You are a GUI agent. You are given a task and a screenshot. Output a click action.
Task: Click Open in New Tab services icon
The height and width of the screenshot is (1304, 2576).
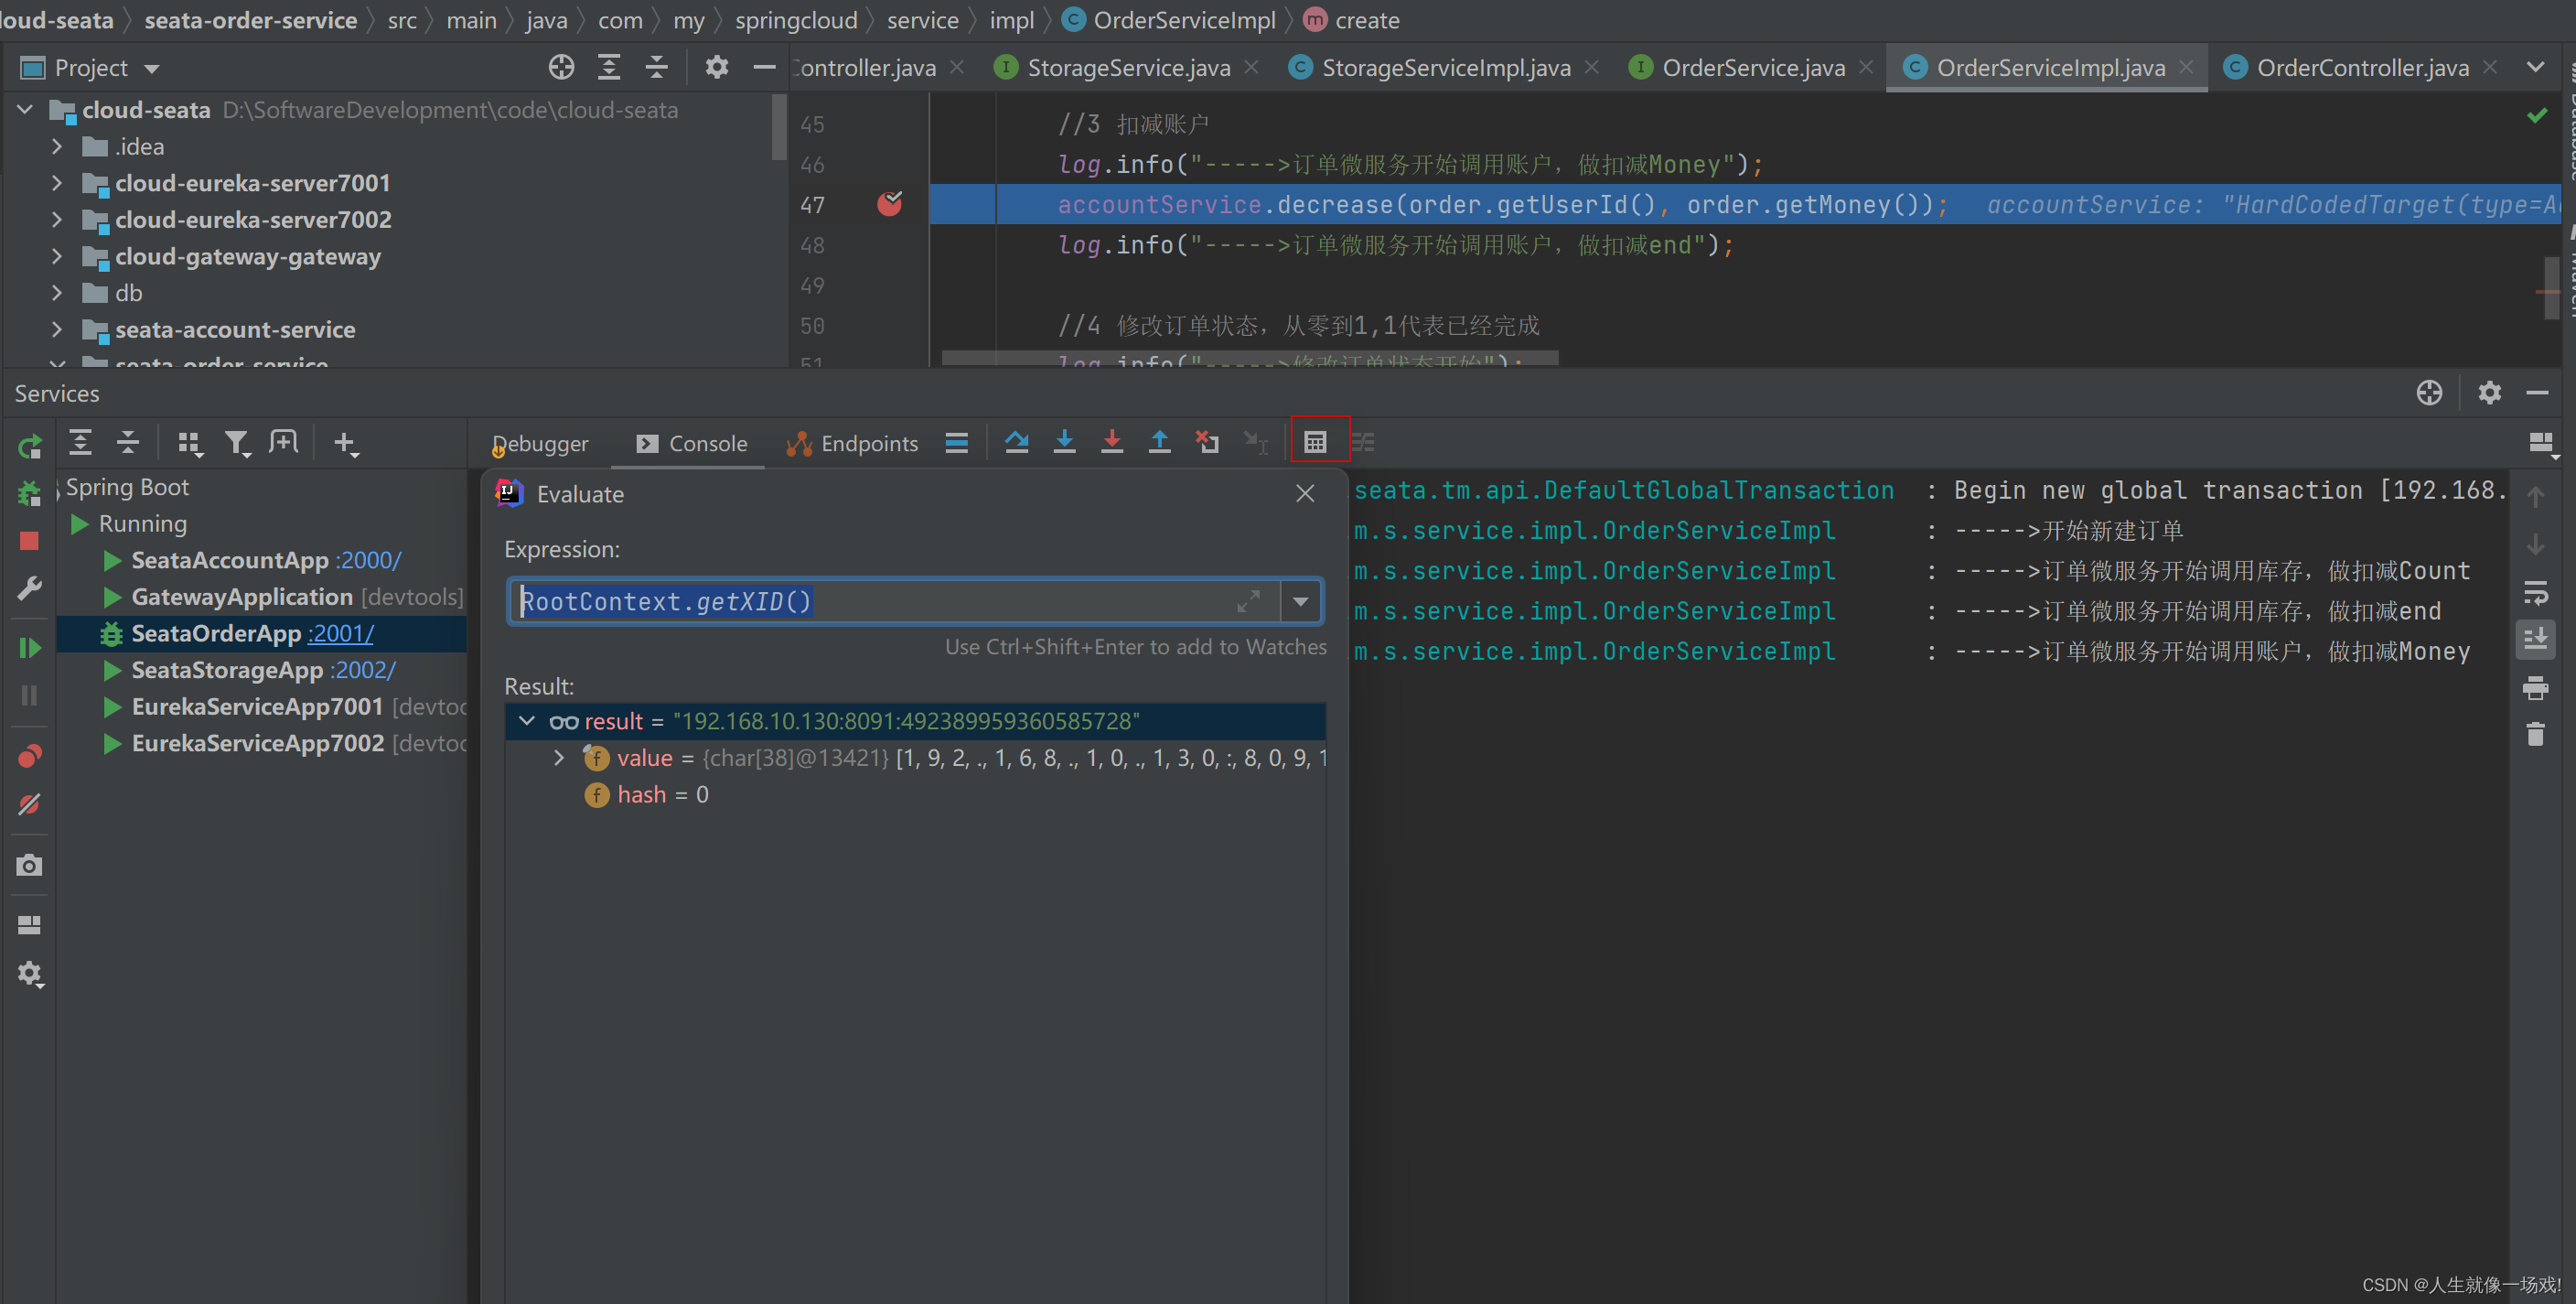283,442
